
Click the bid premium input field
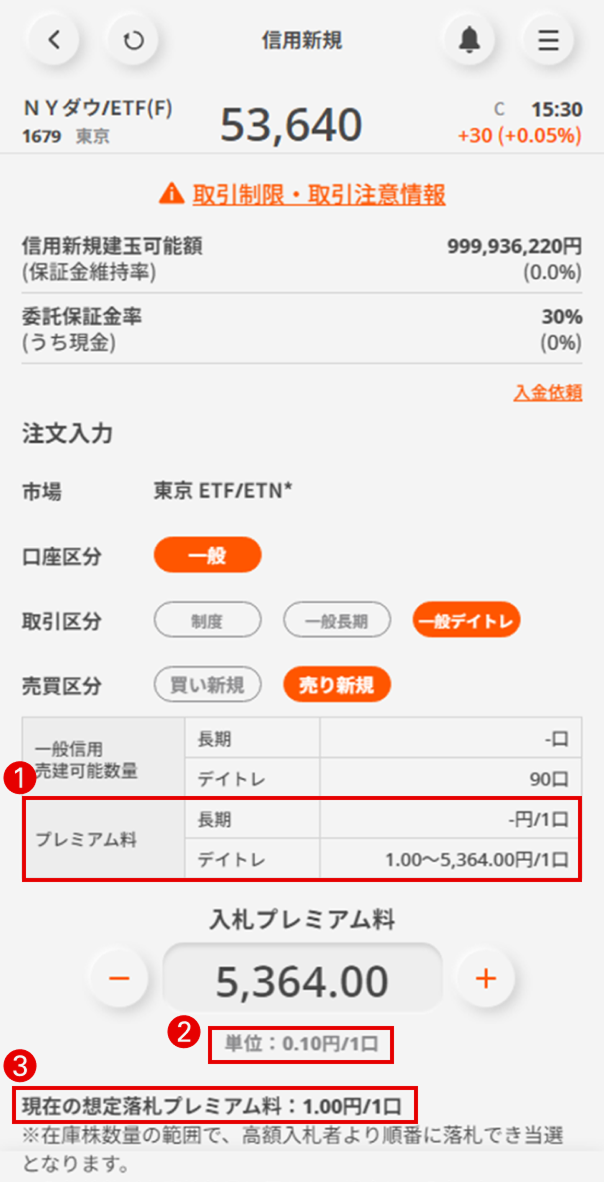[x=302, y=982]
